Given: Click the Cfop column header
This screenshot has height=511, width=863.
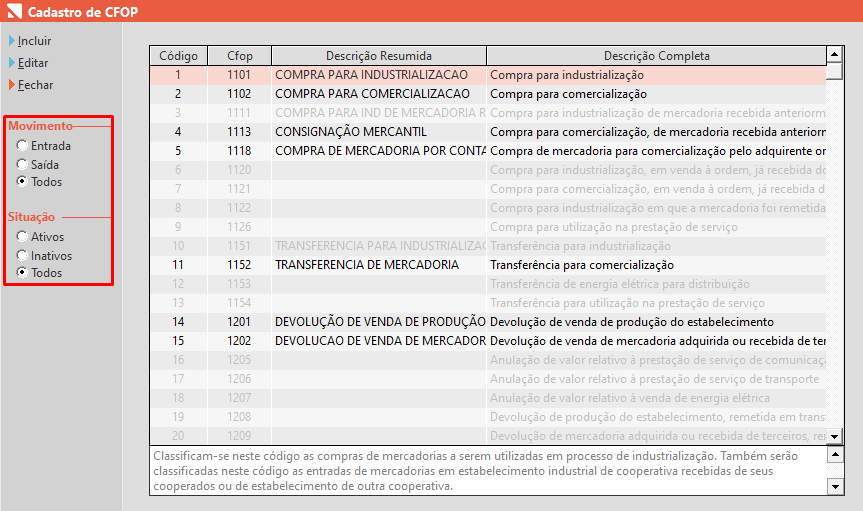Looking at the screenshot, I should [239, 56].
